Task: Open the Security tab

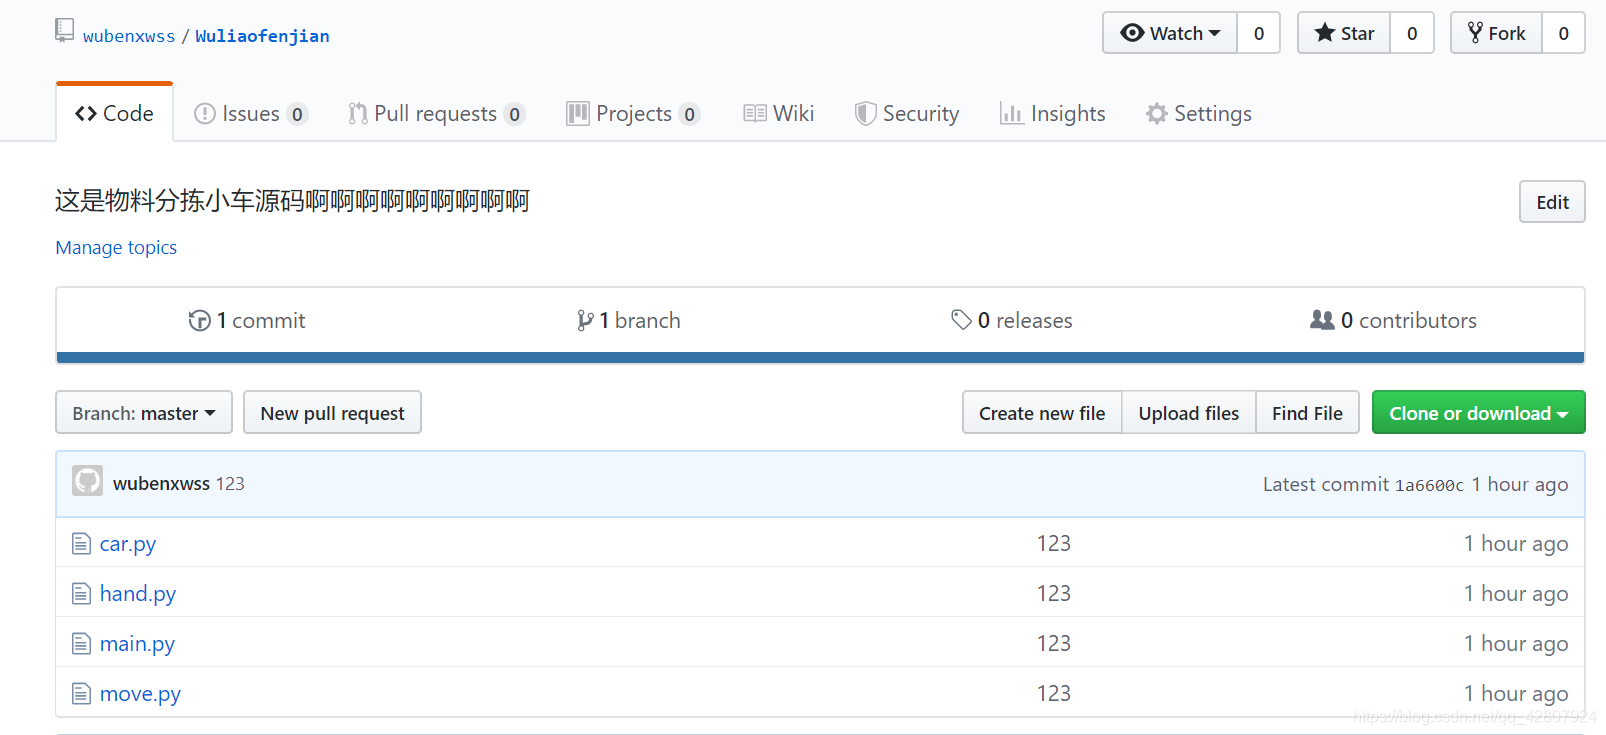Action: [x=907, y=114]
